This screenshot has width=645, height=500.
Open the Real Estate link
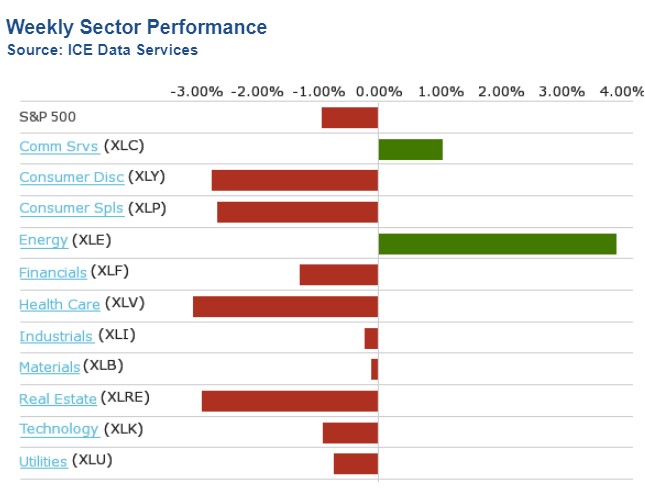tap(58, 399)
